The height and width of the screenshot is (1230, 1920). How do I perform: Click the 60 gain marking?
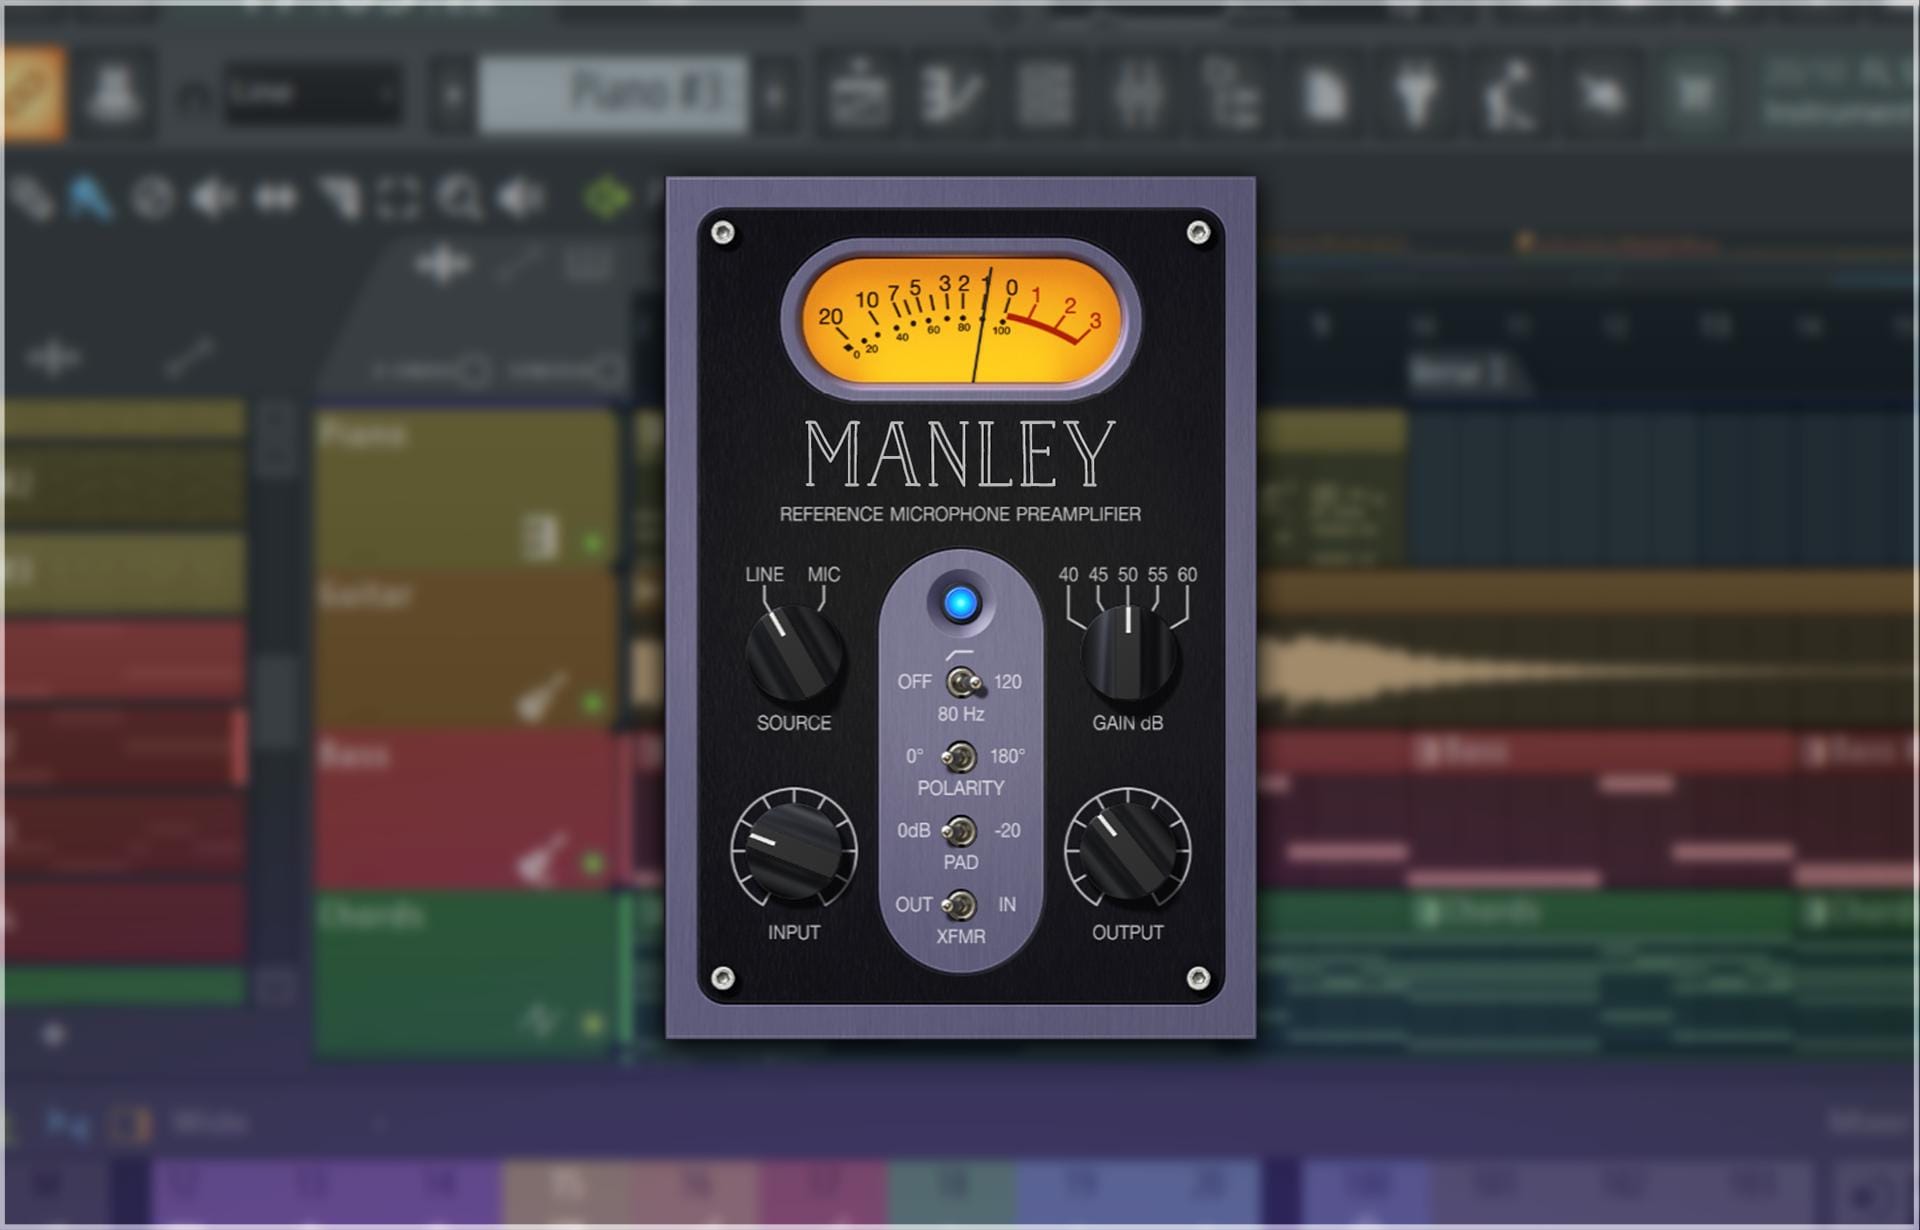[x=1187, y=575]
